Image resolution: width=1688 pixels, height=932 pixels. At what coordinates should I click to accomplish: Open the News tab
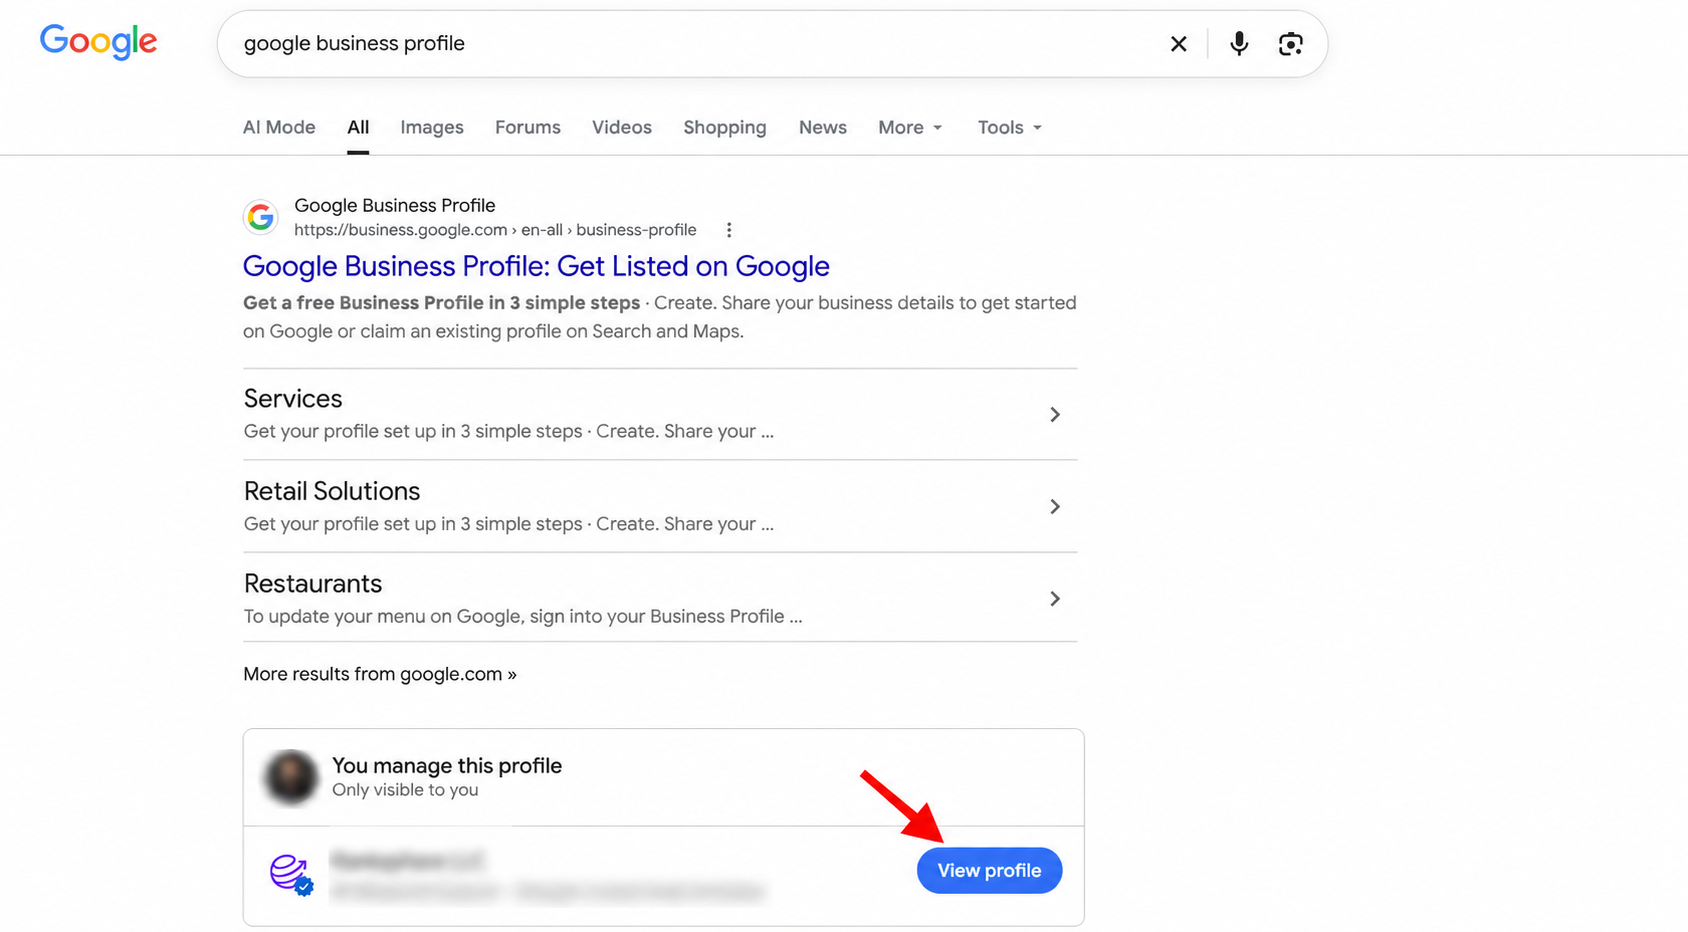tap(823, 127)
